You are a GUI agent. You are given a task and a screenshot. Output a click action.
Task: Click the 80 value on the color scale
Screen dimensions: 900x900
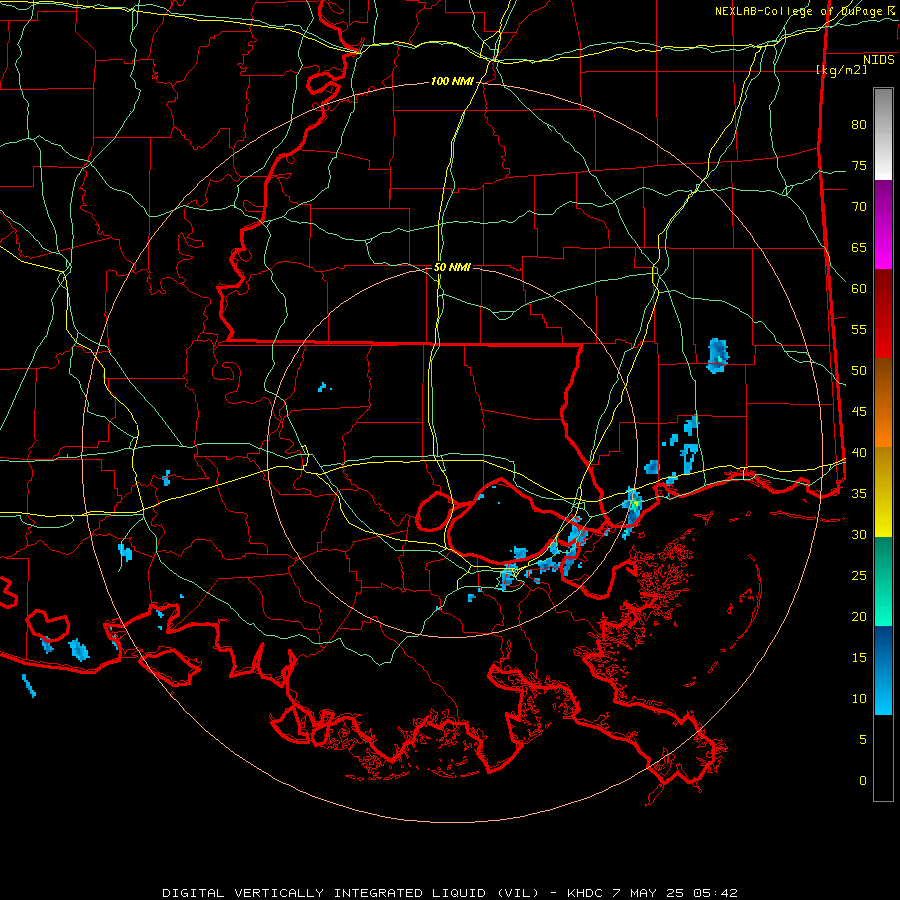[x=859, y=125]
